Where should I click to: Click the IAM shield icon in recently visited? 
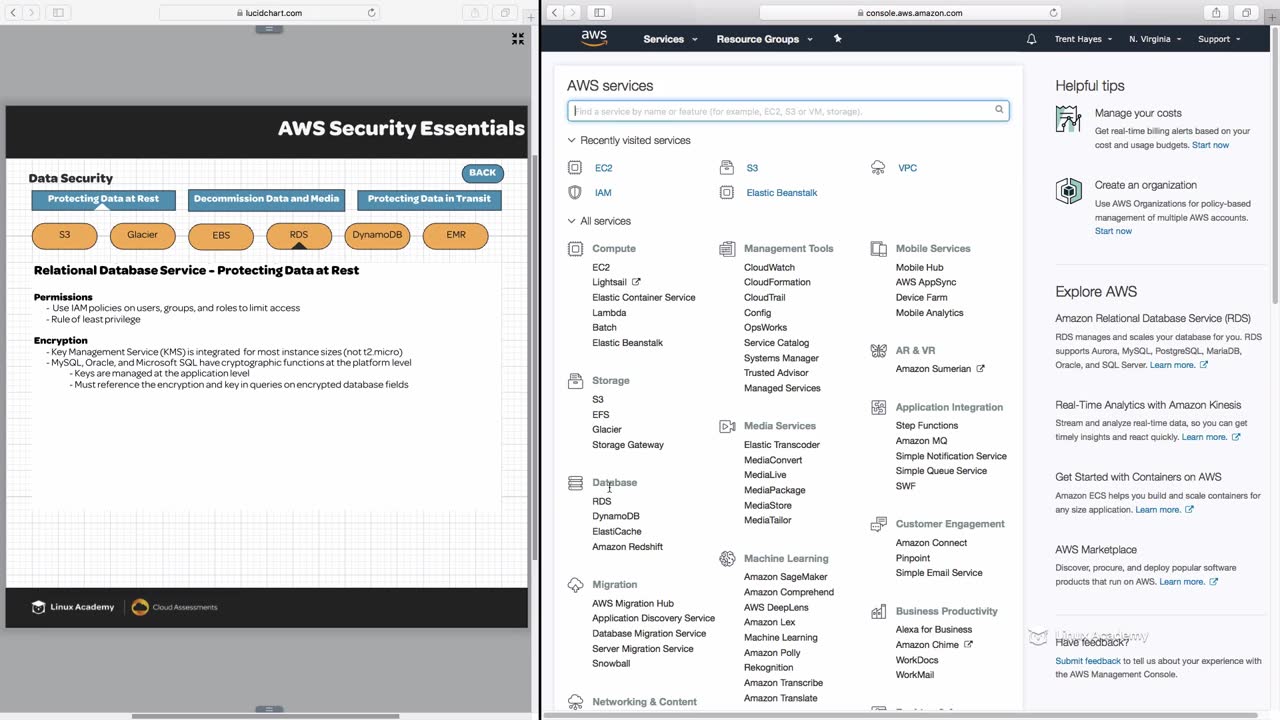(x=575, y=192)
